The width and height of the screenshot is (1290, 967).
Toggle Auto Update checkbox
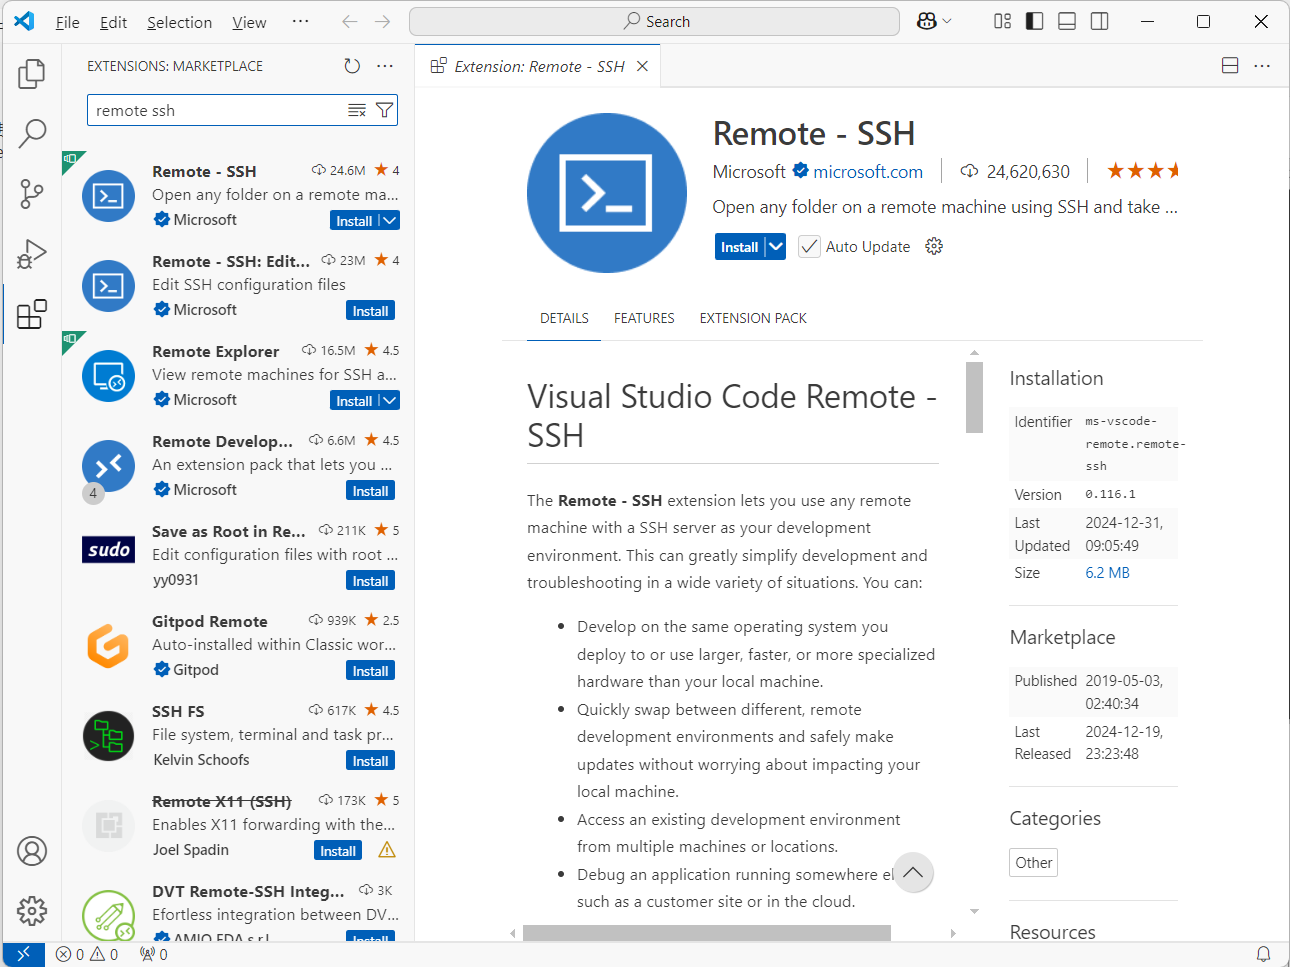point(809,246)
